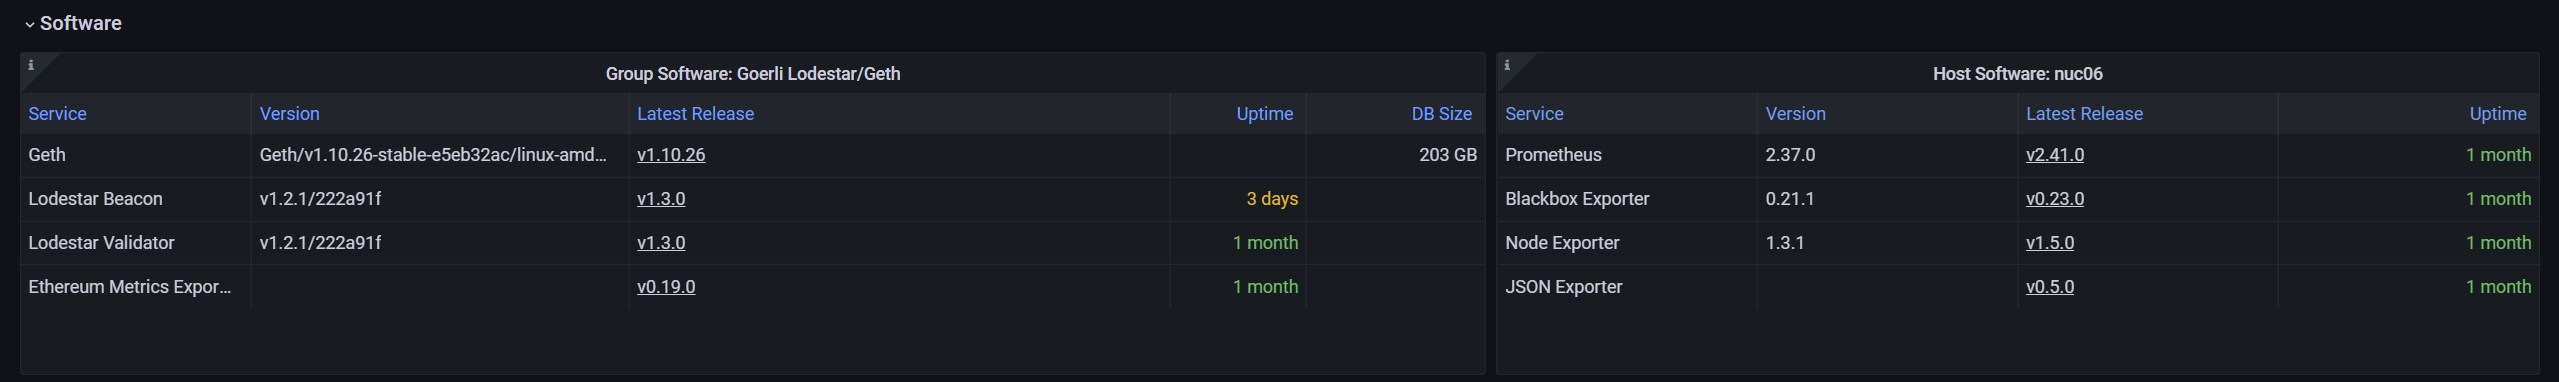Viewport: 2559px width, 382px height.
Task: Open Prometheus v2.41.0 release link
Action: 2055,155
